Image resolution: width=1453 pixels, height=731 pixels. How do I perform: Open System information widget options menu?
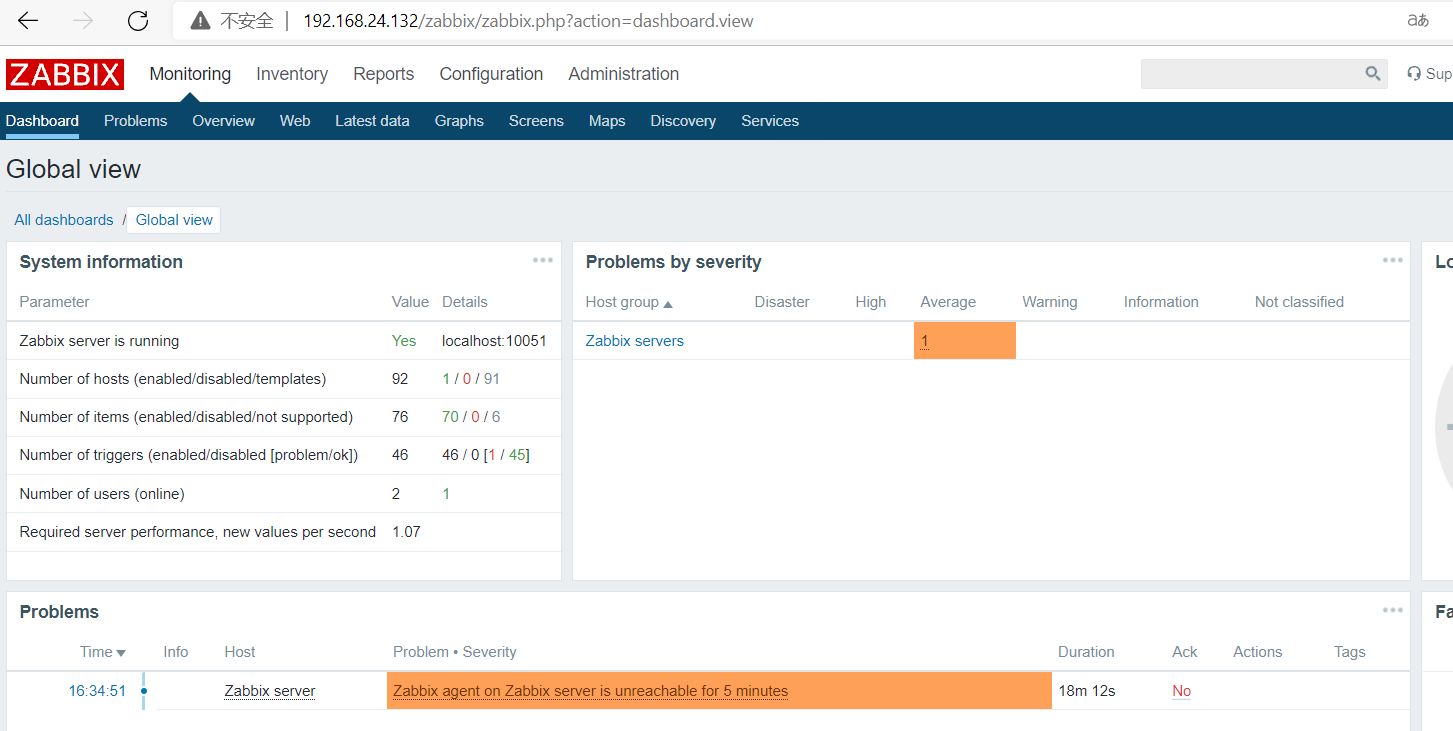(x=543, y=260)
